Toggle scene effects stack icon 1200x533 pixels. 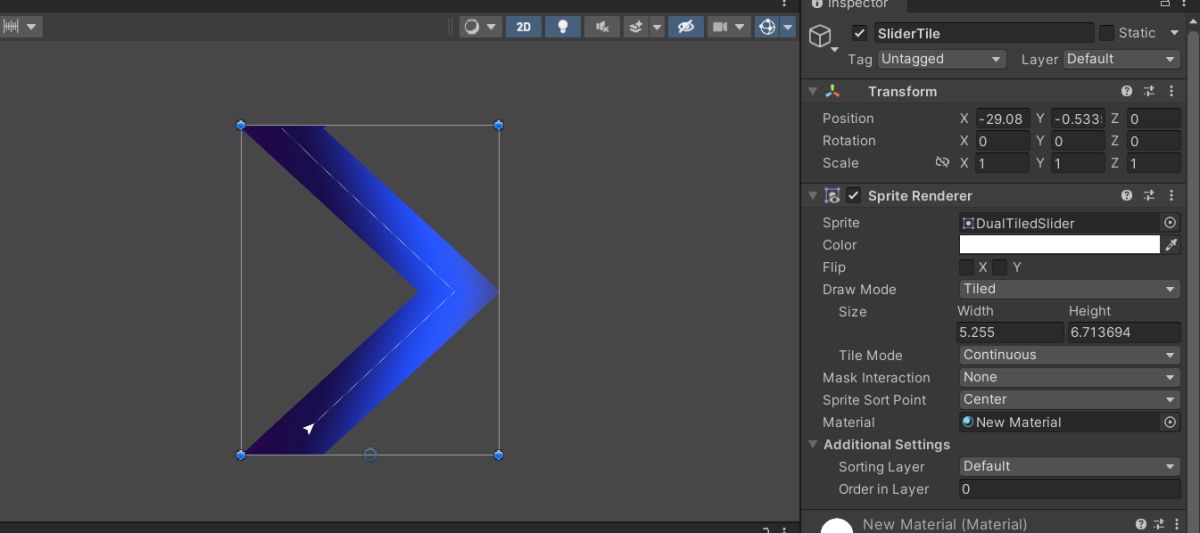pos(636,27)
